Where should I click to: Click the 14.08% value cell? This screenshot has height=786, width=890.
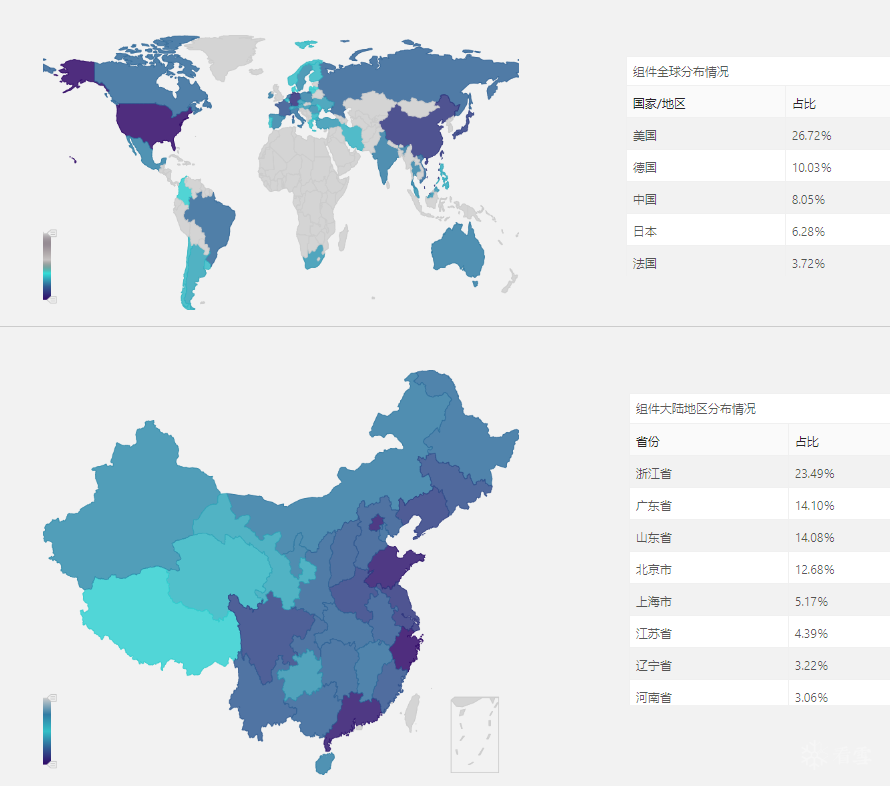839,537
